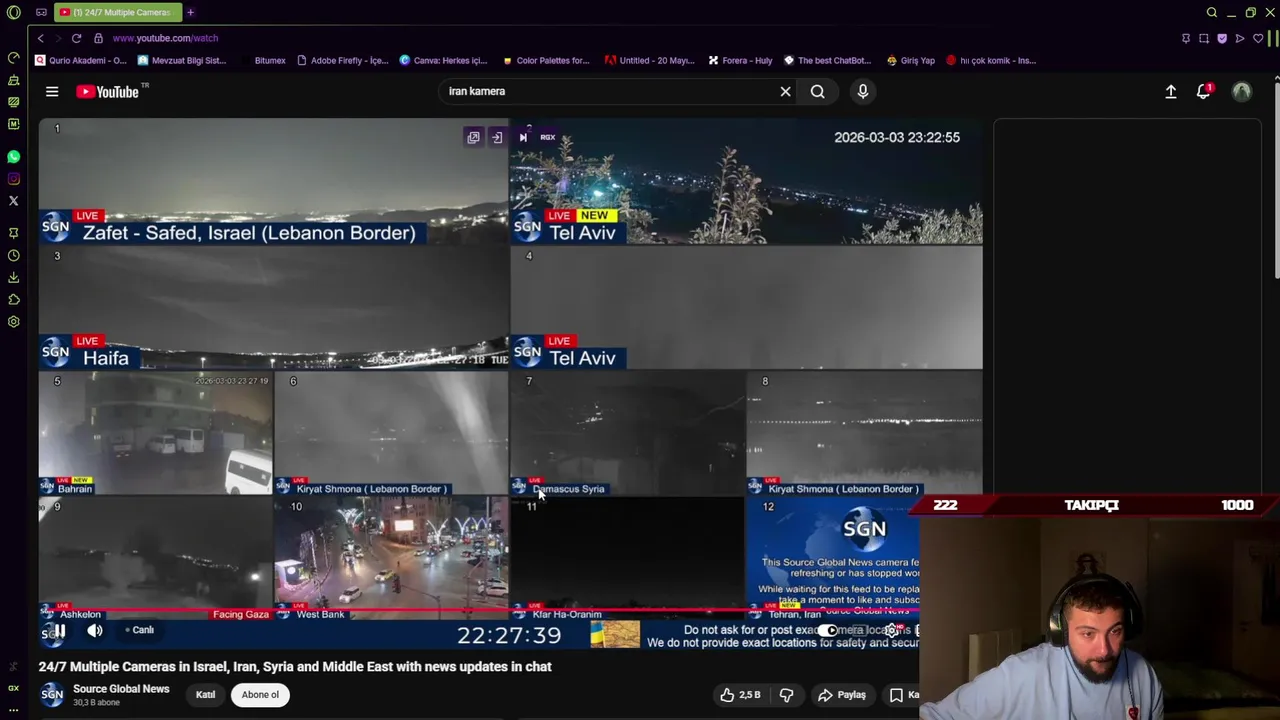Open the player settings gear
Image resolution: width=1280 pixels, height=720 pixels.
click(892, 631)
